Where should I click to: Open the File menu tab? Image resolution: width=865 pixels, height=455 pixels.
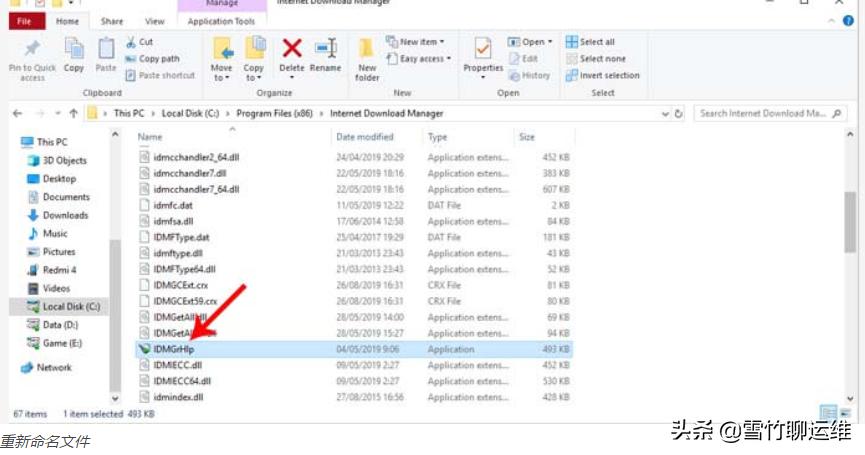(x=24, y=21)
